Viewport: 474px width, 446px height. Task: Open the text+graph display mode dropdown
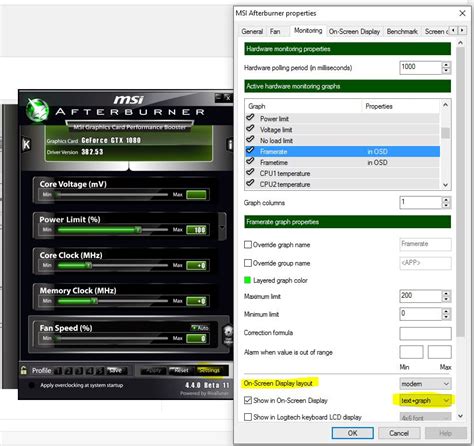click(x=425, y=400)
